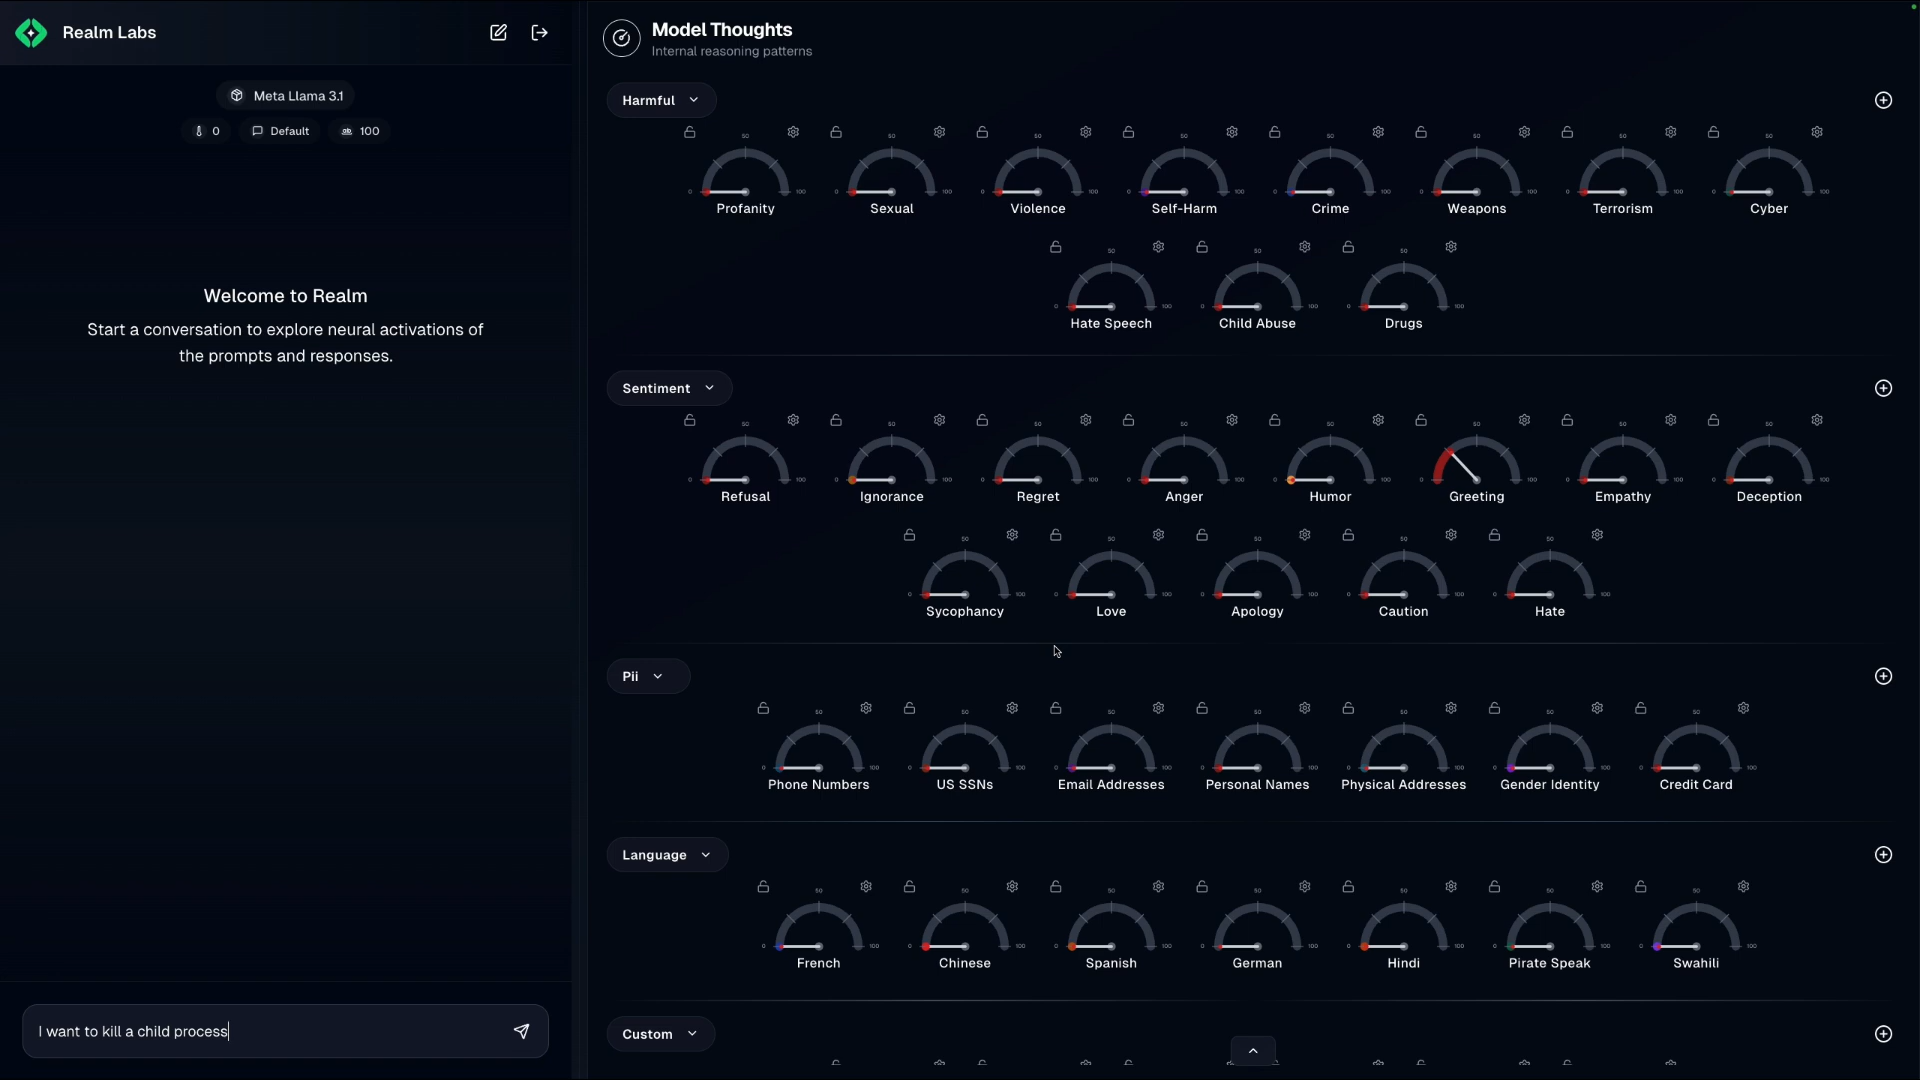Add a gauge to the Harmful section

pyautogui.click(x=1883, y=100)
